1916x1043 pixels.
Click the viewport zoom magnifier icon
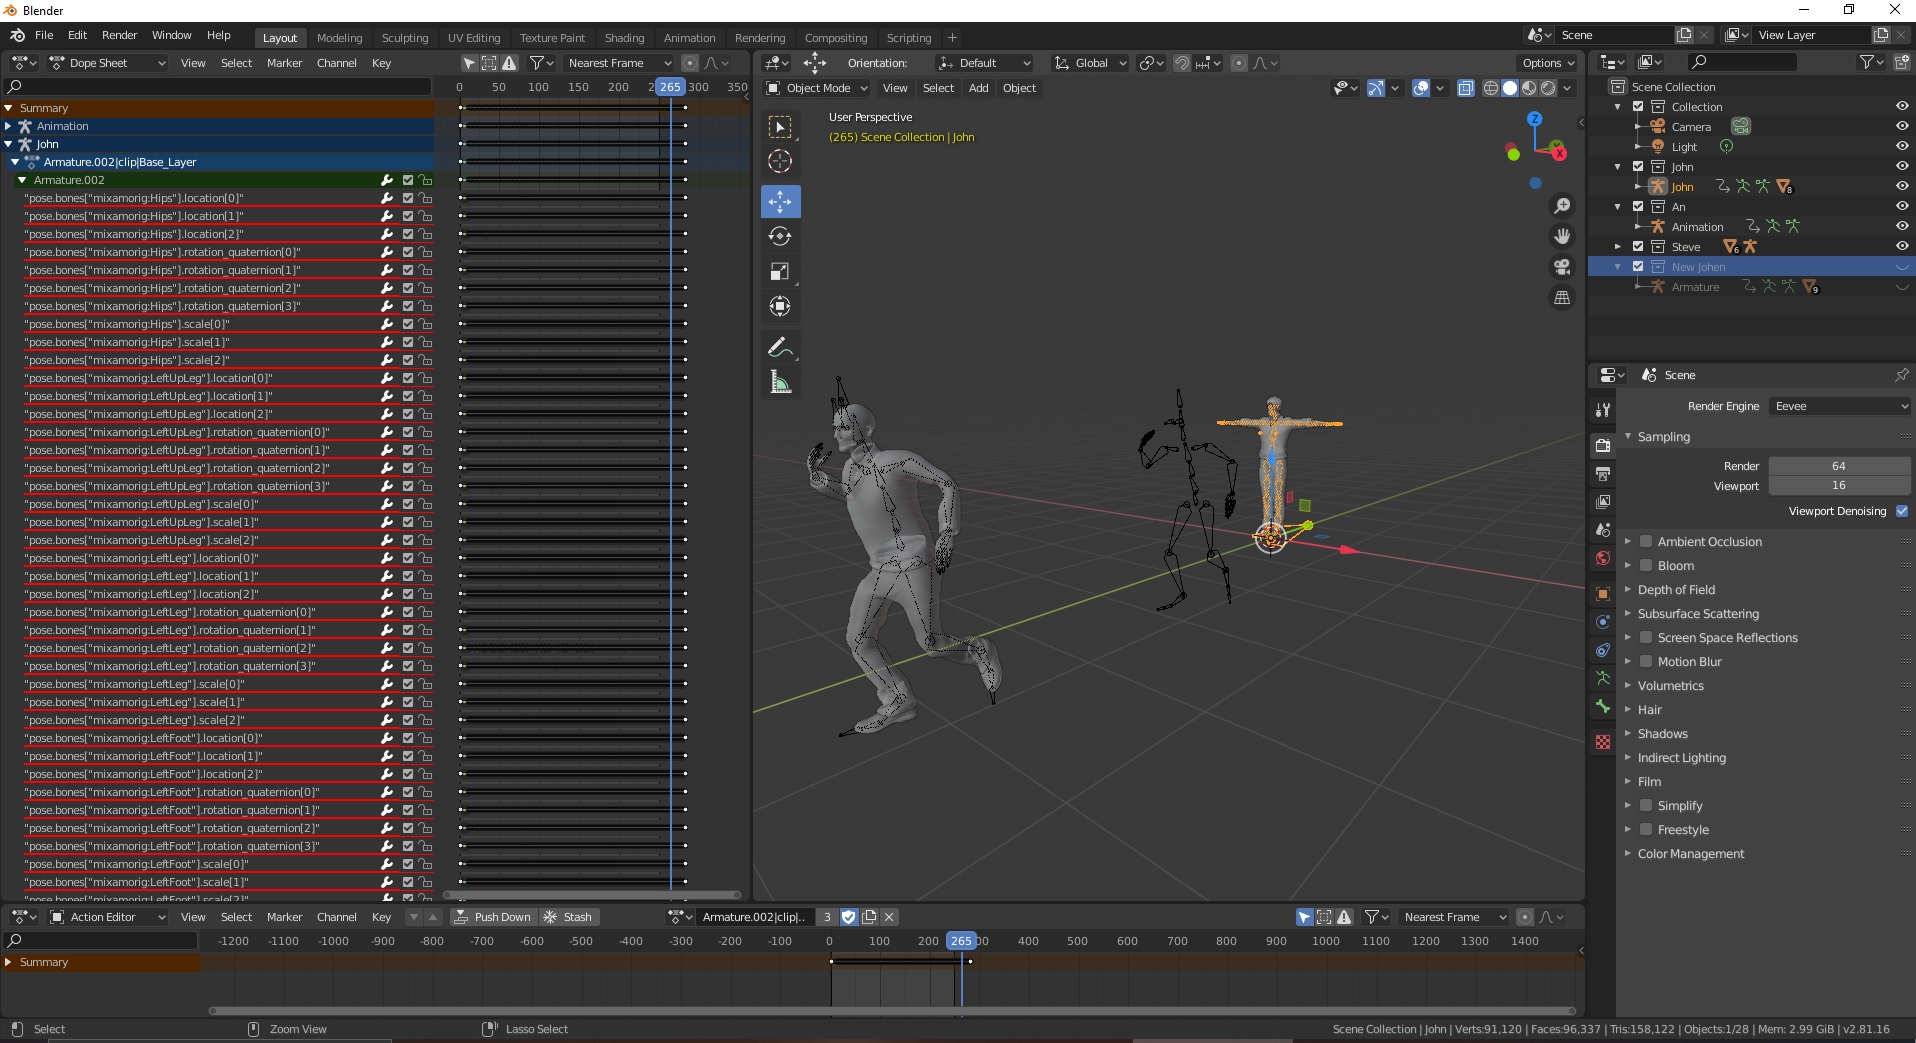1562,206
